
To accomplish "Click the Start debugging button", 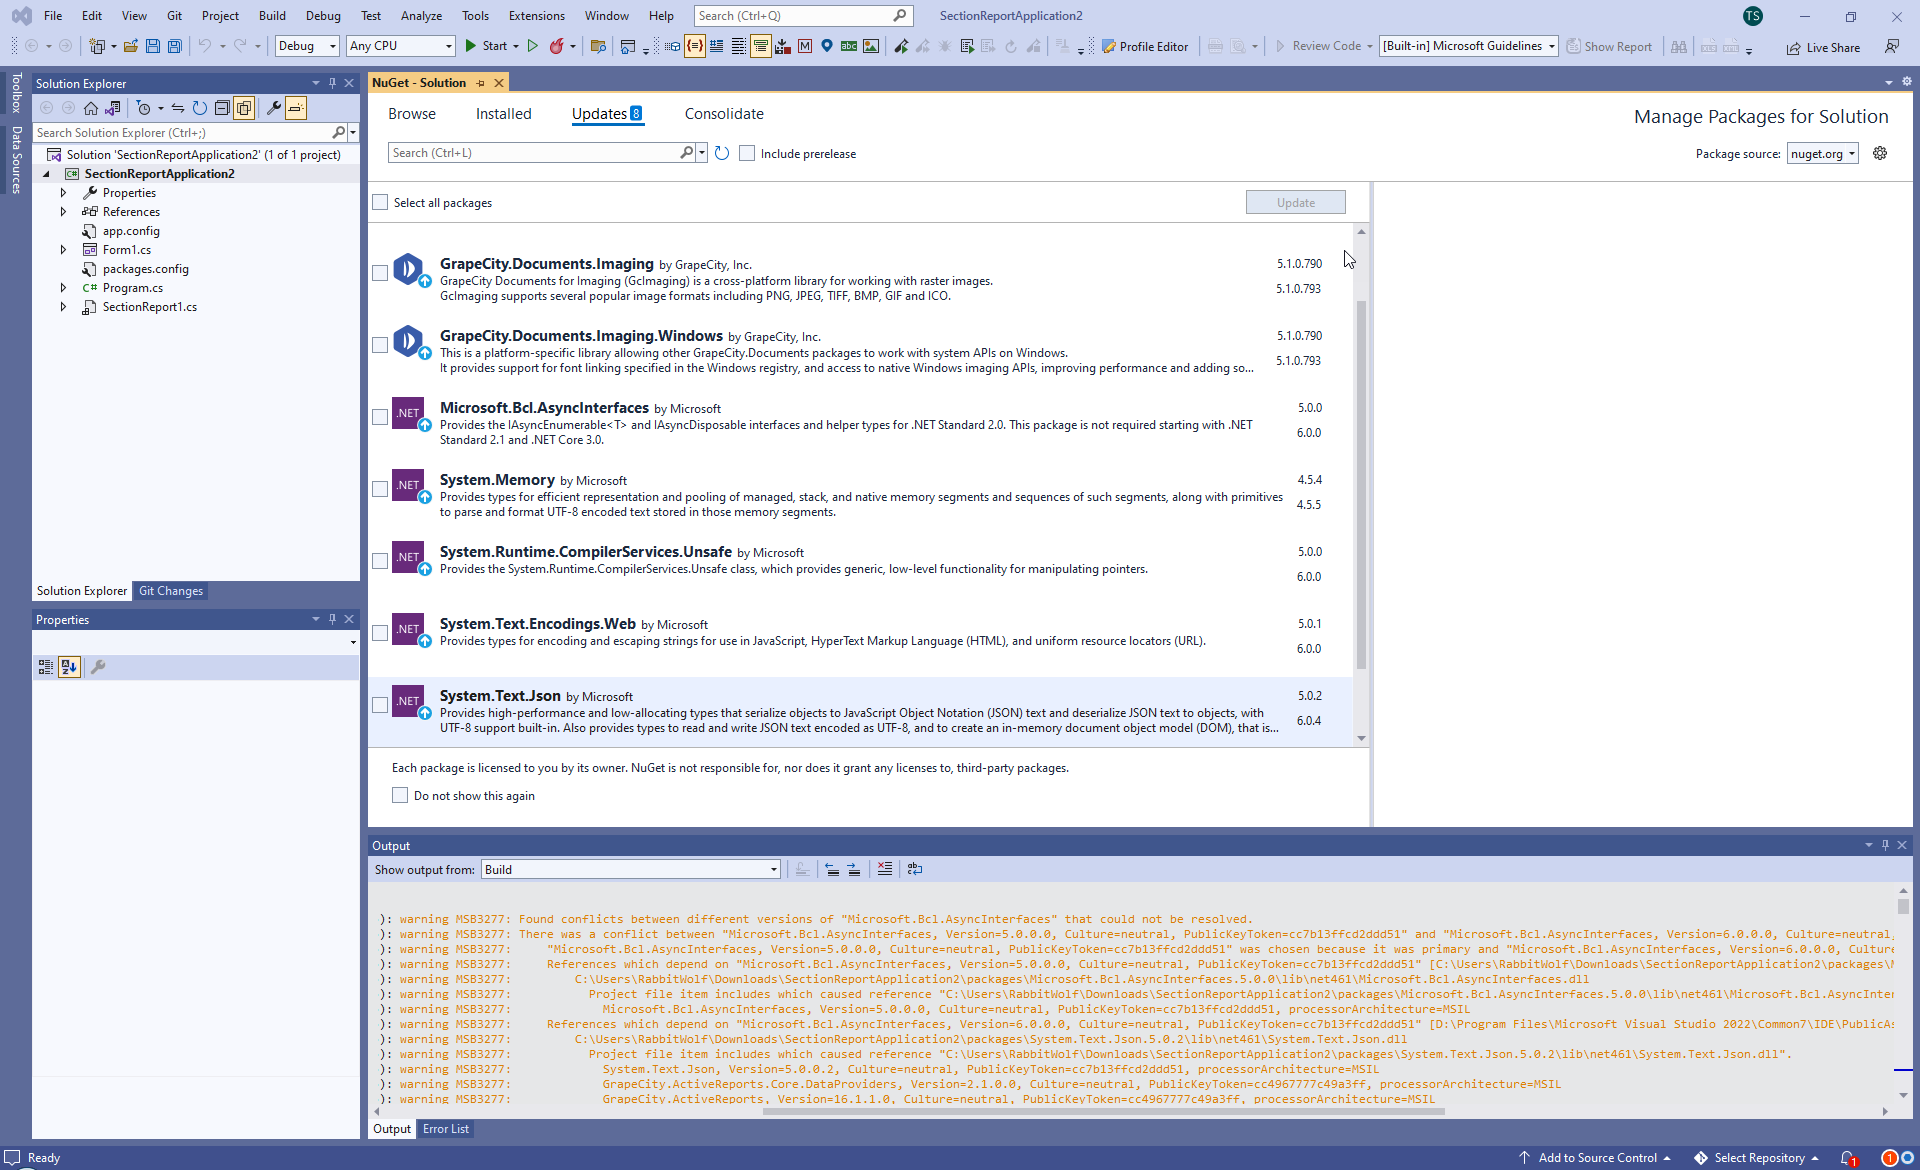I will click(486, 46).
